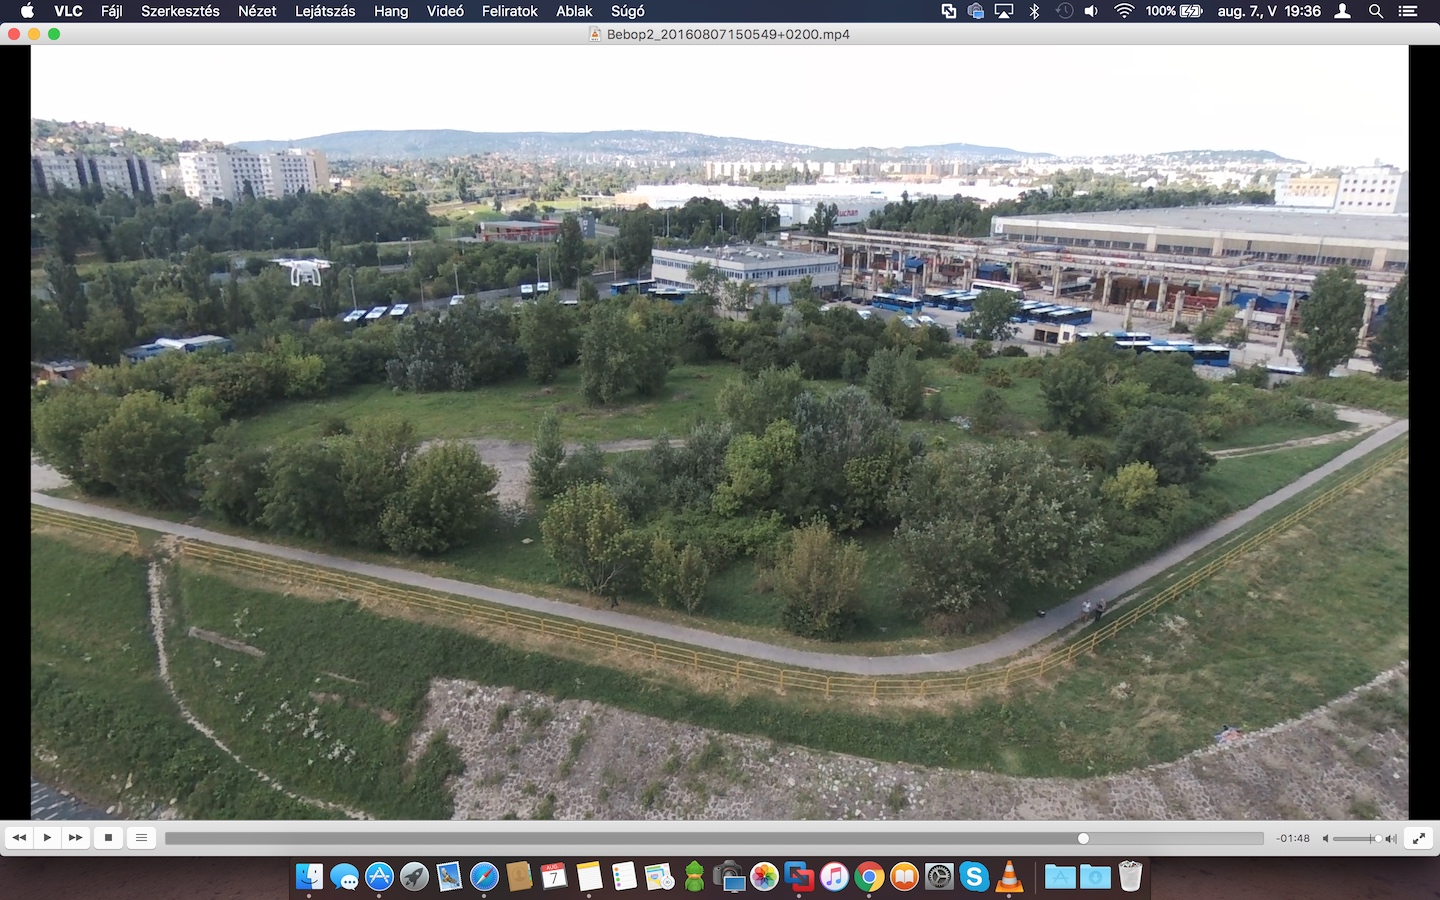This screenshot has height=900, width=1440.
Task: Open the Hang menu
Action: tap(391, 11)
